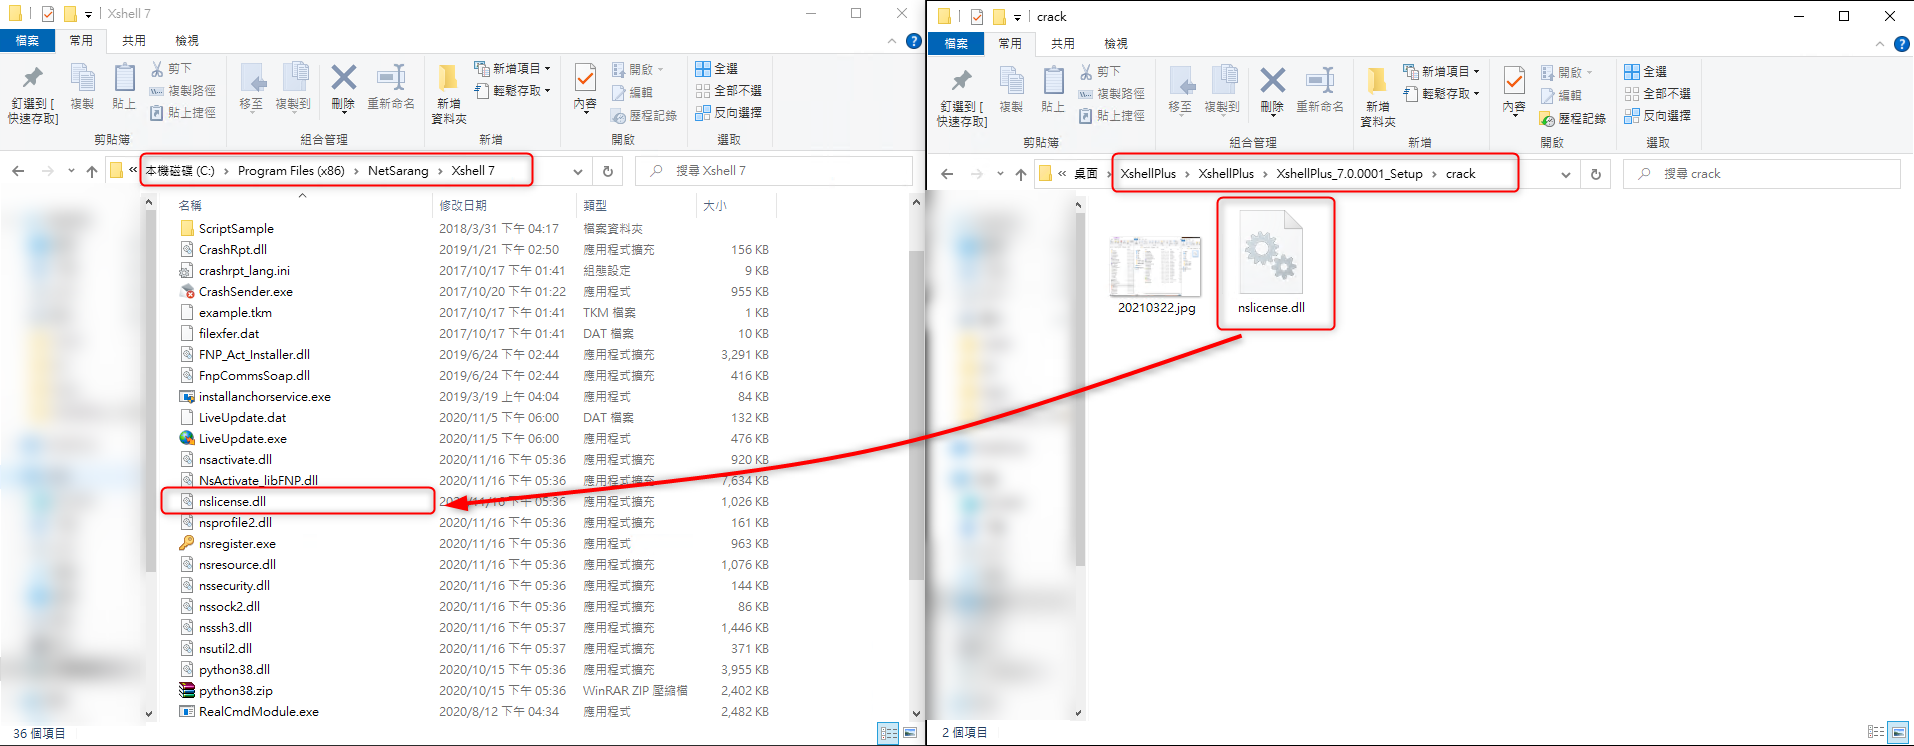Screen dimensions: 1914x746
Task: Click New folder (新增資料夾) in Xshell 7 ribbon
Action: tap(449, 95)
